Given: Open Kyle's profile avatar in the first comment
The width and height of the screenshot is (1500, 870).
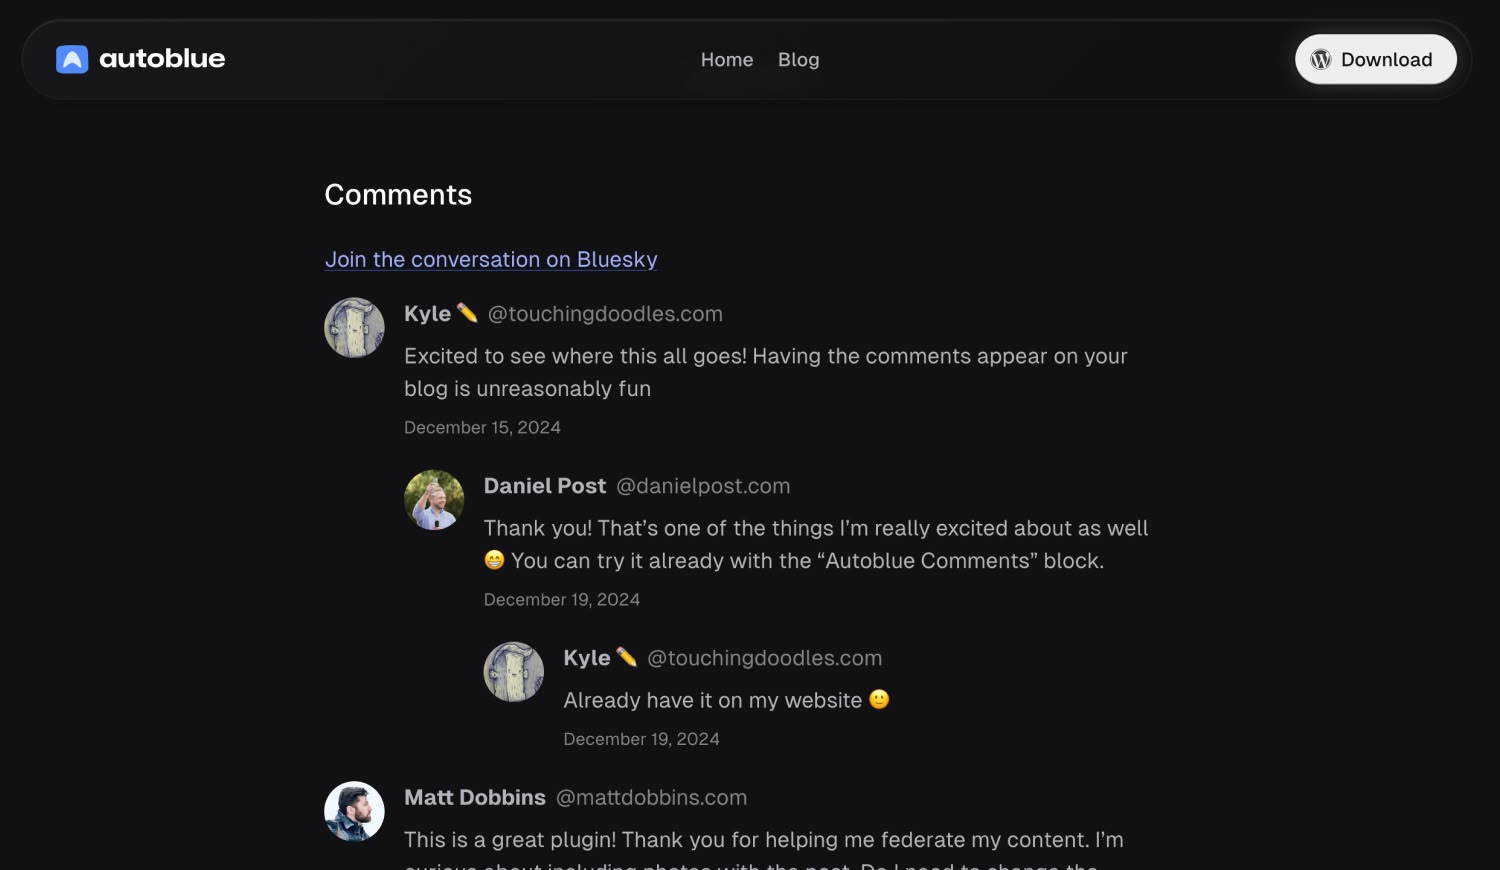Looking at the screenshot, I should pos(353,327).
